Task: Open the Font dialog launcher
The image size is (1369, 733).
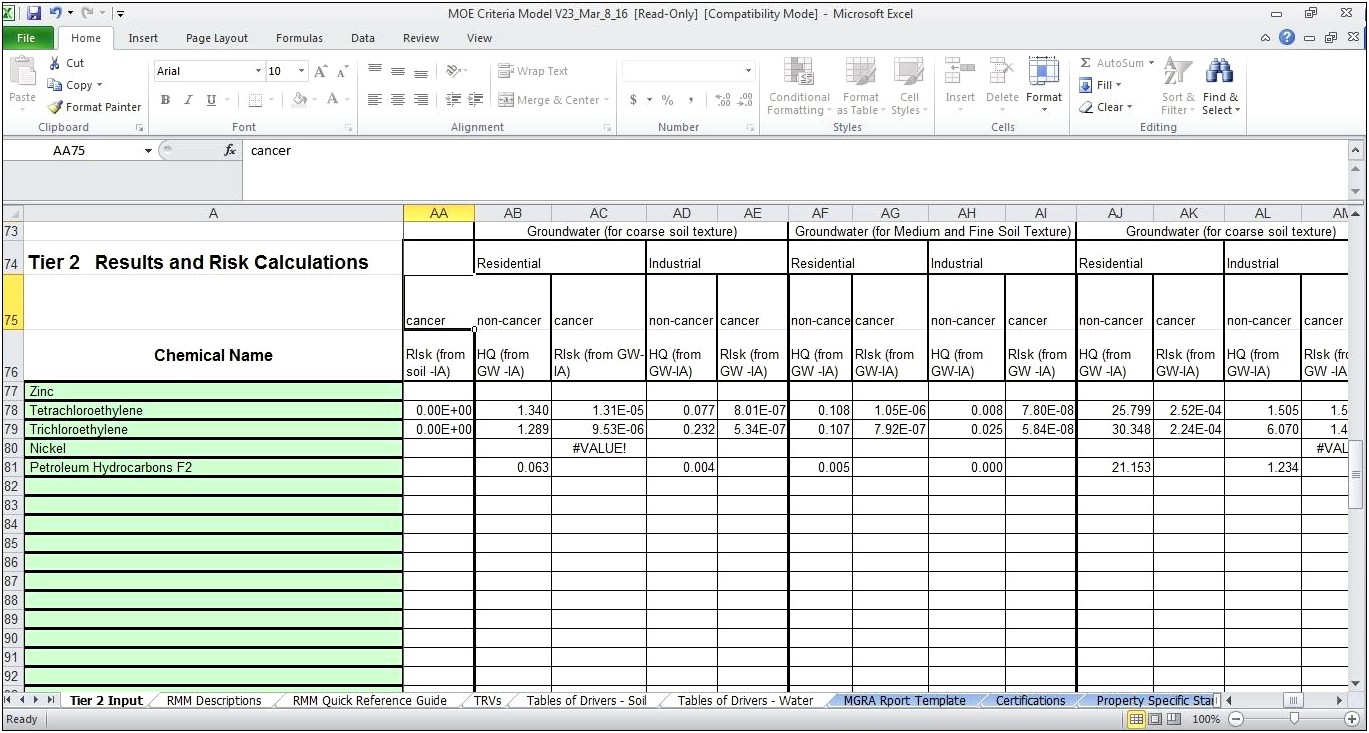Action: click(348, 128)
